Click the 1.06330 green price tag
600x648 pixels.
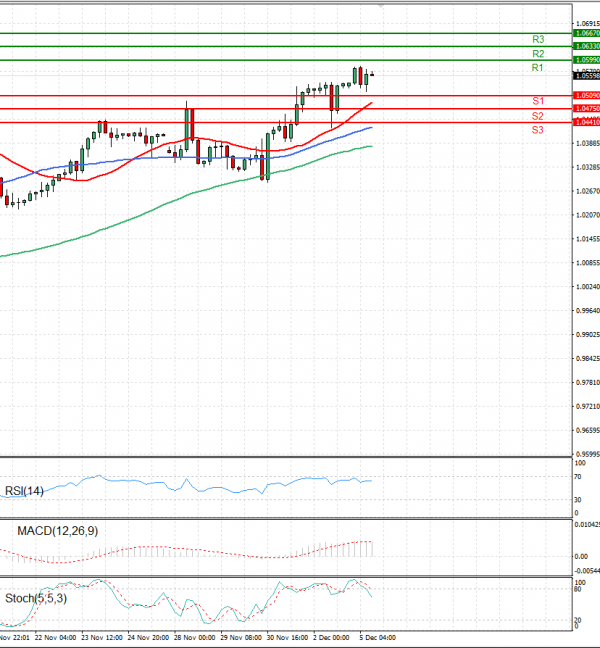[x=586, y=46]
